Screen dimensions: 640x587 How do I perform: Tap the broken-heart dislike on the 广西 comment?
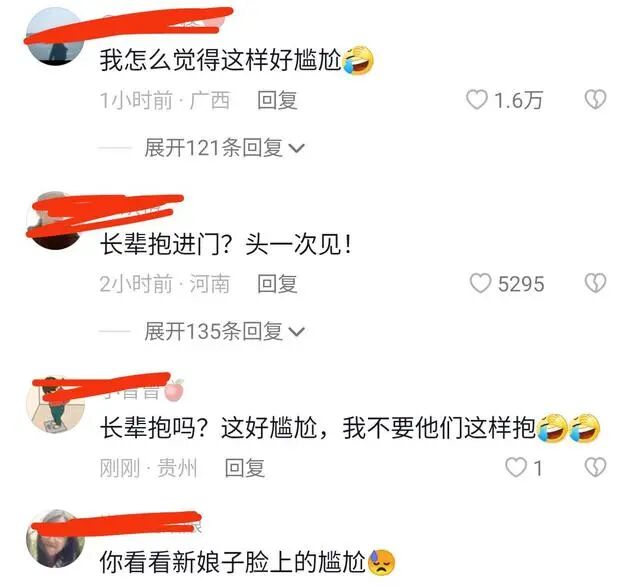coord(595,100)
